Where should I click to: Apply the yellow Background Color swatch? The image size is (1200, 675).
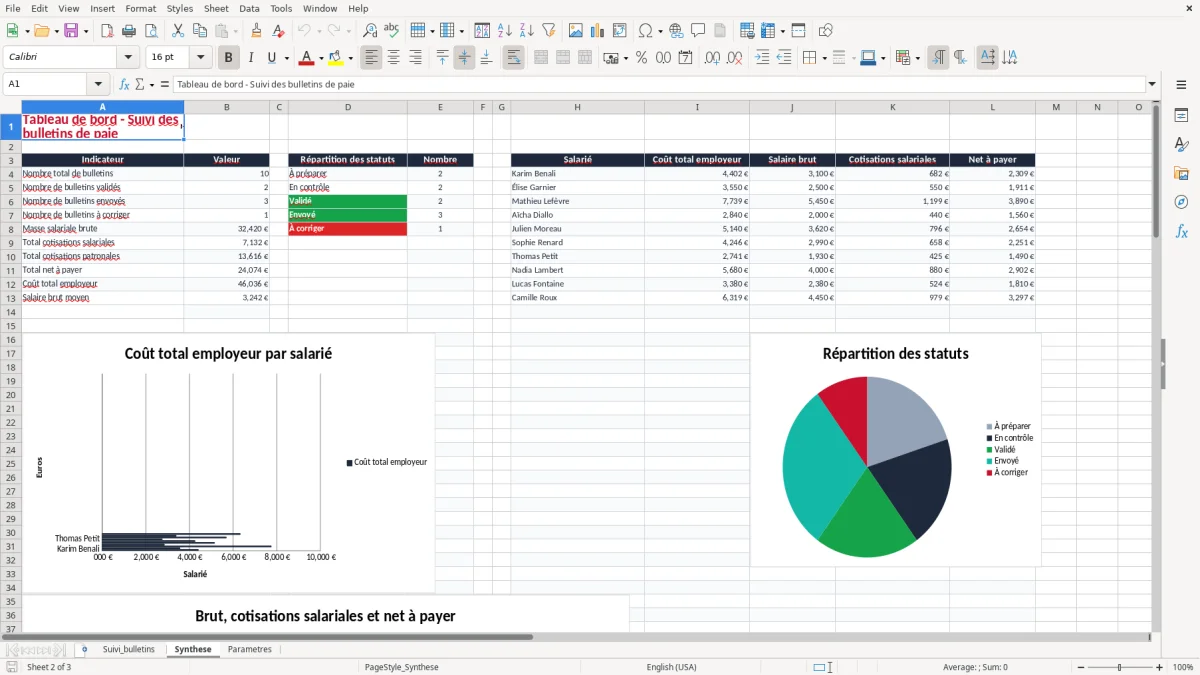pos(336,58)
